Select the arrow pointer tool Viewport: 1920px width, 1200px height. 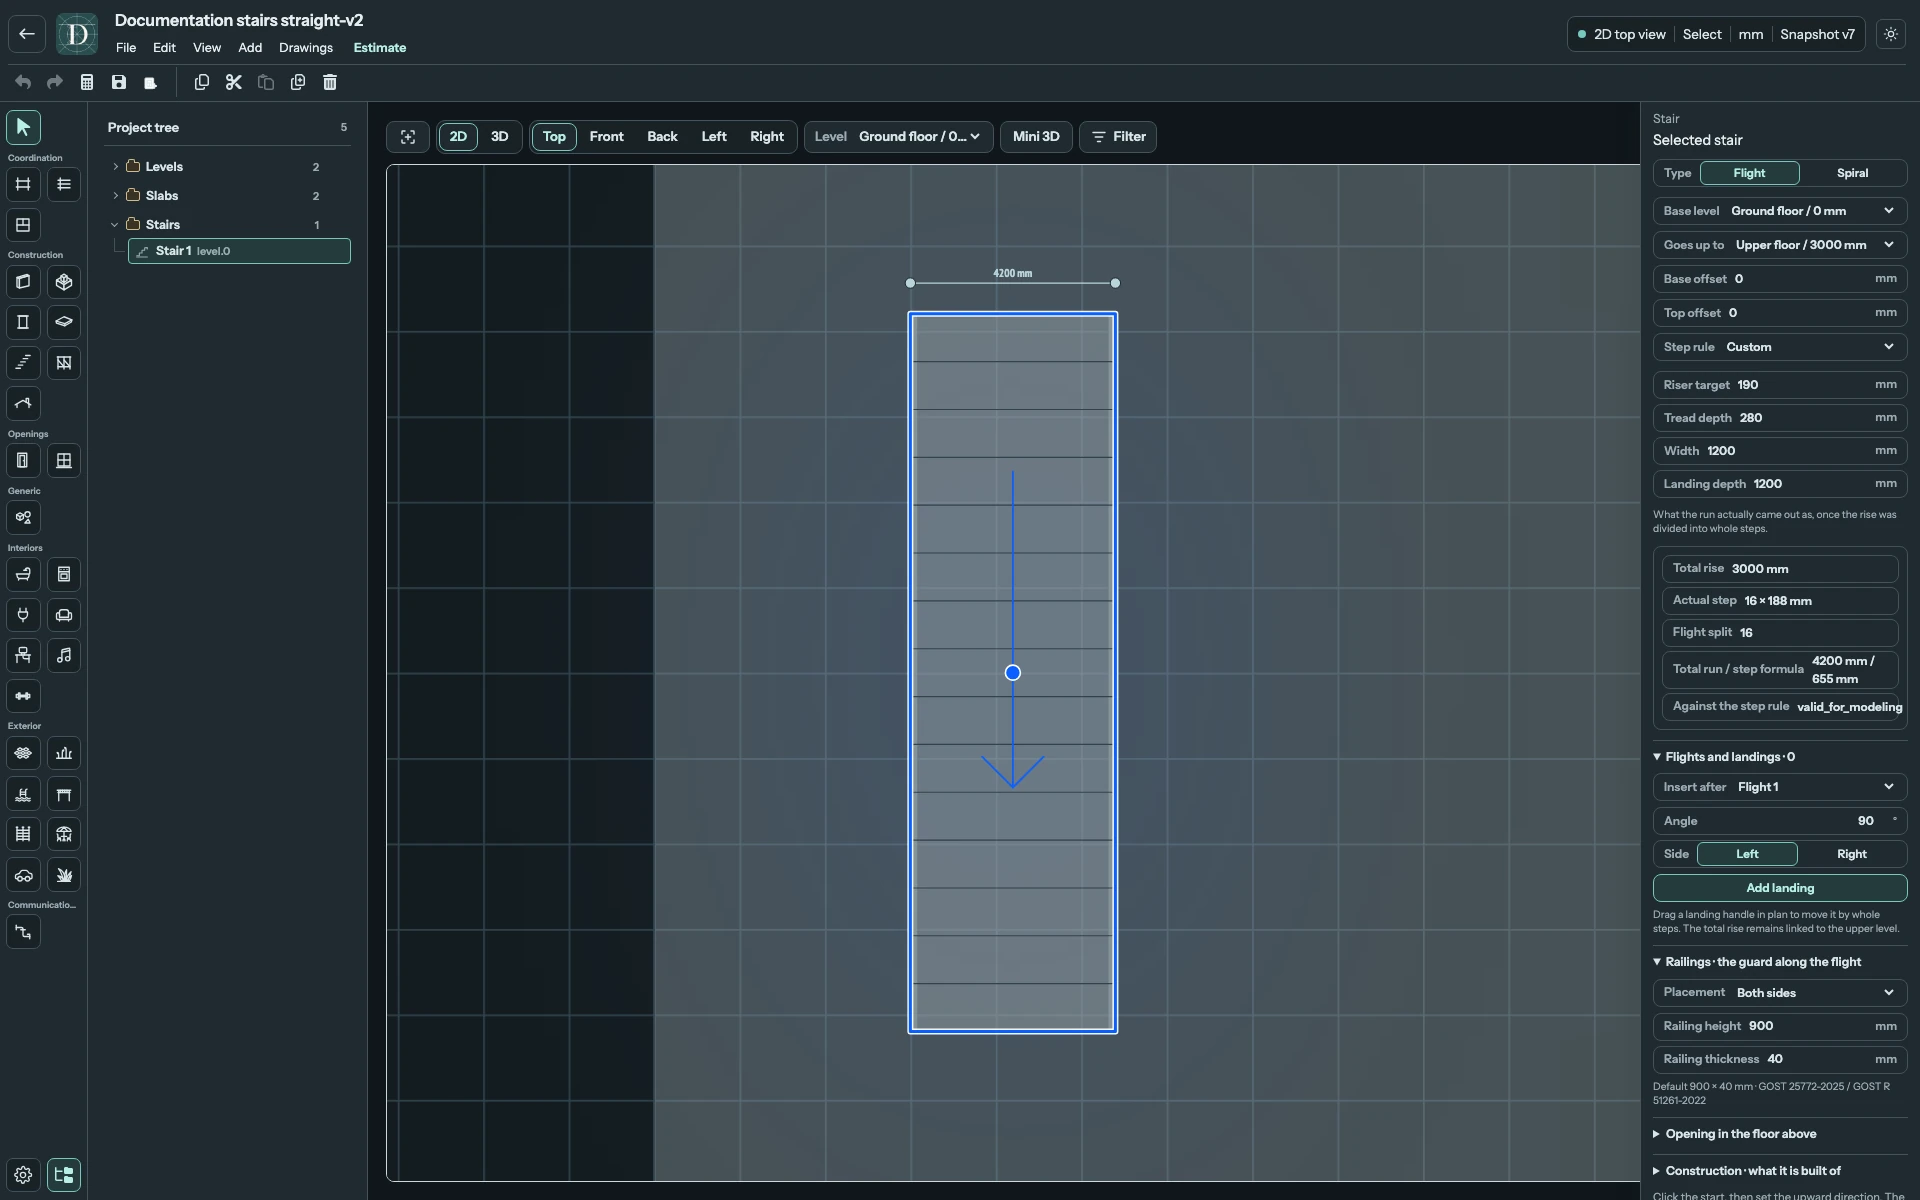point(23,127)
